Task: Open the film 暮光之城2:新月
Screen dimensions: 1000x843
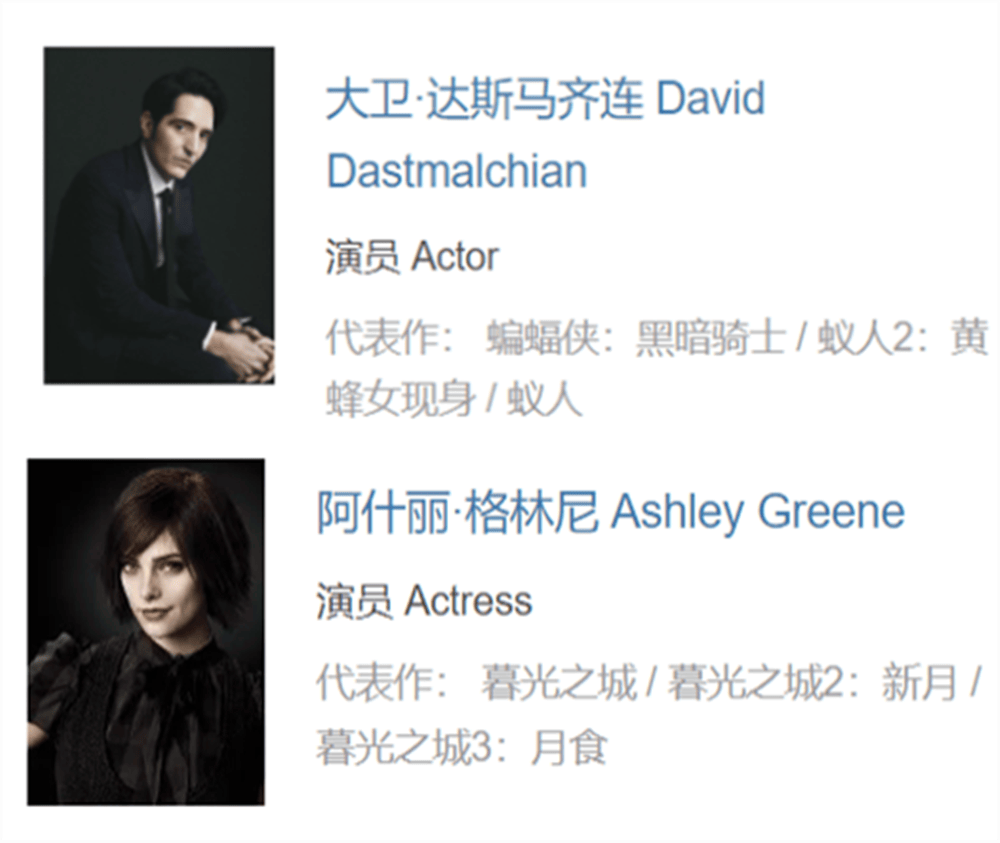Action: pos(812,682)
